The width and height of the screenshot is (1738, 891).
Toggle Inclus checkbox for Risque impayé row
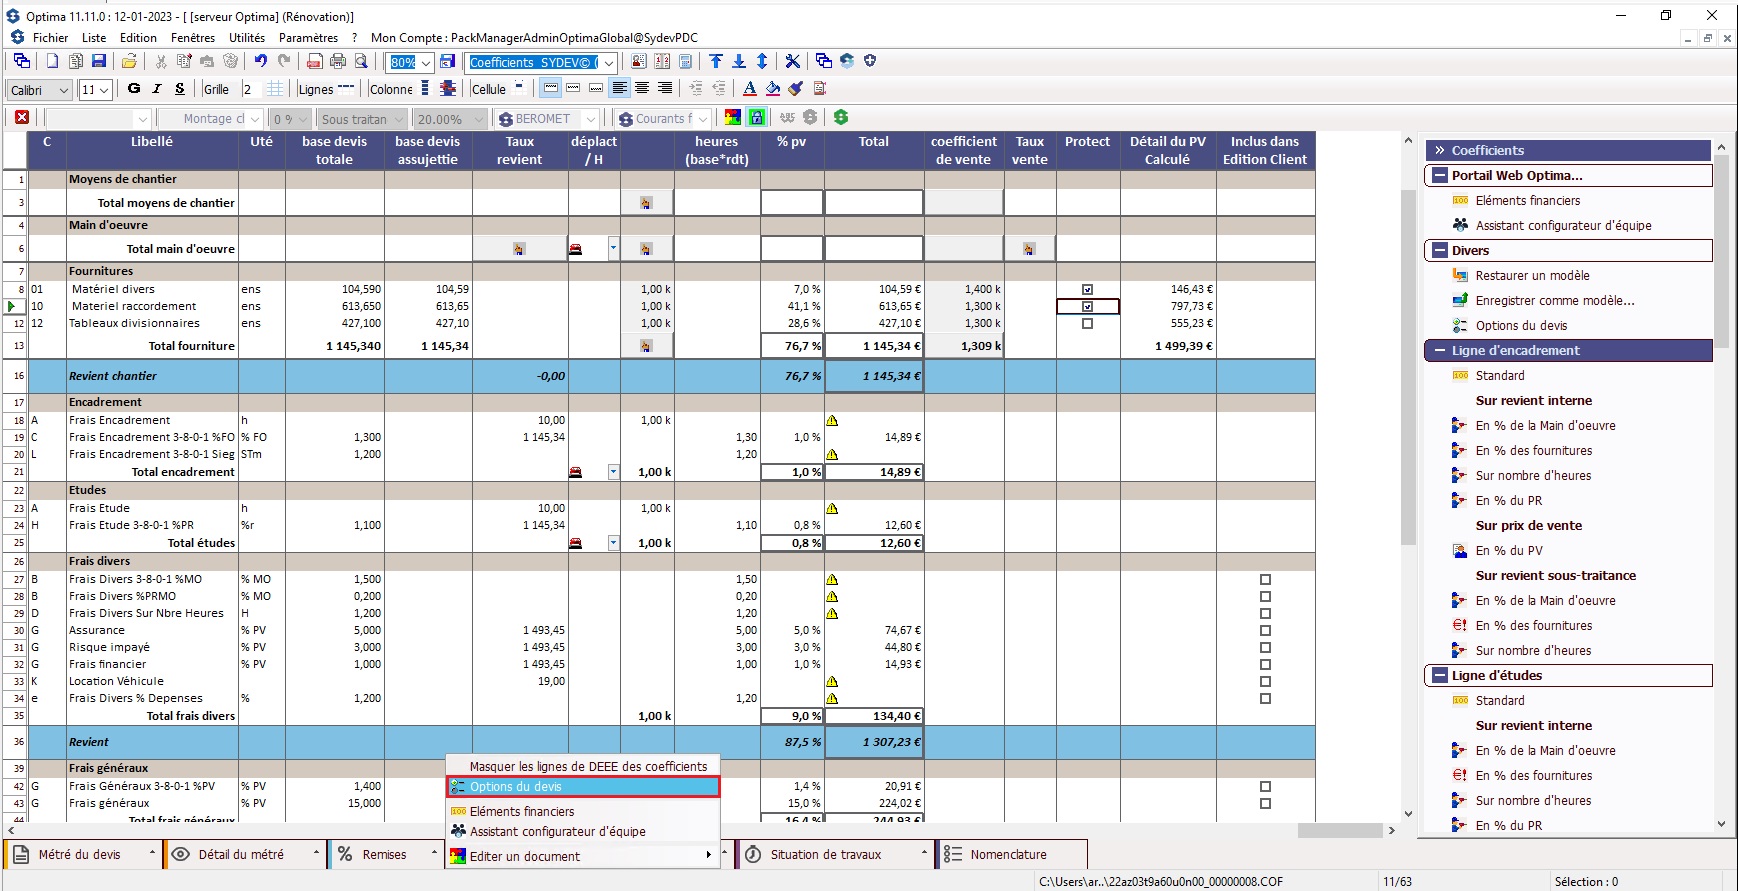point(1265,648)
